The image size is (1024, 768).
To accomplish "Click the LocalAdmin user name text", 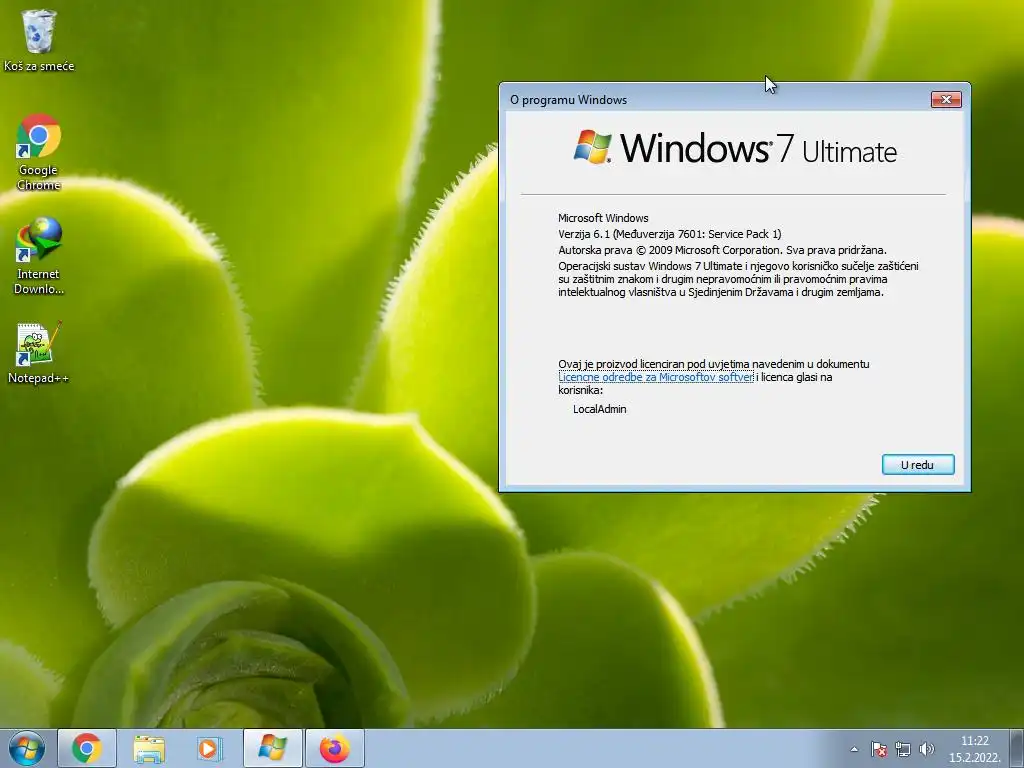I will (600, 409).
